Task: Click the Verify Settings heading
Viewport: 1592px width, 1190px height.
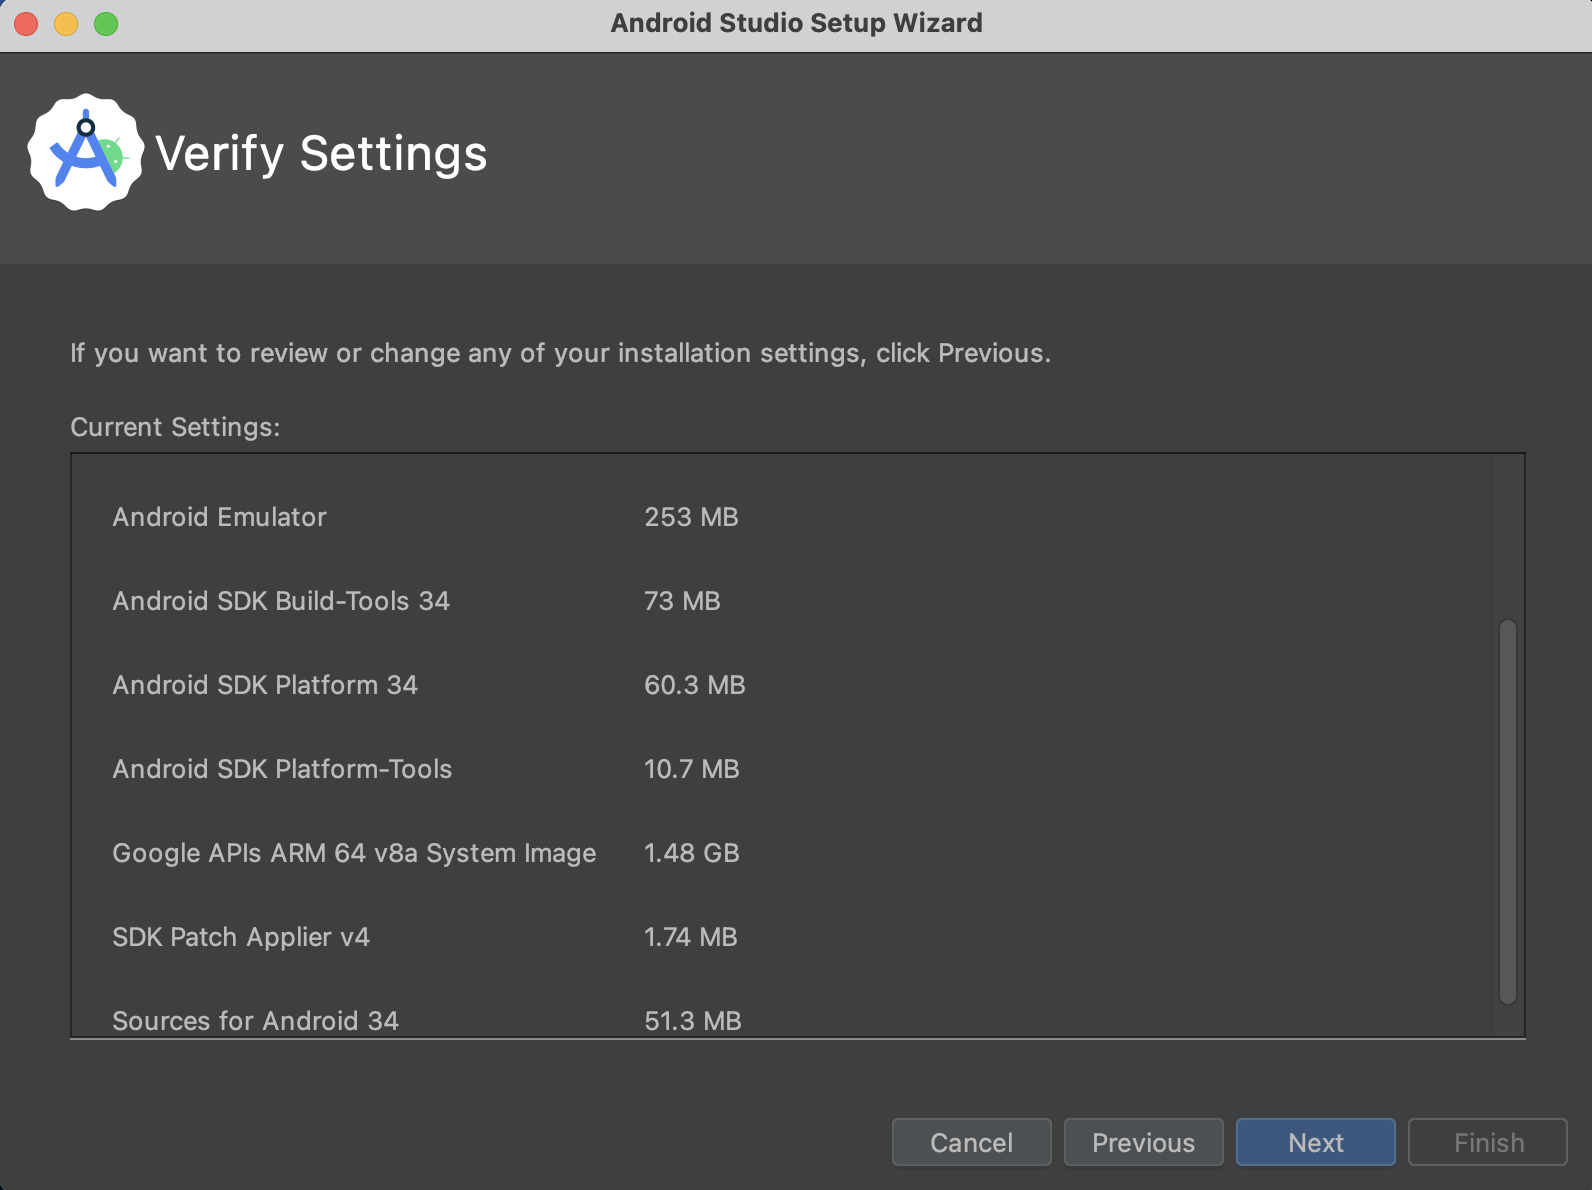Action: click(x=321, y=154)
